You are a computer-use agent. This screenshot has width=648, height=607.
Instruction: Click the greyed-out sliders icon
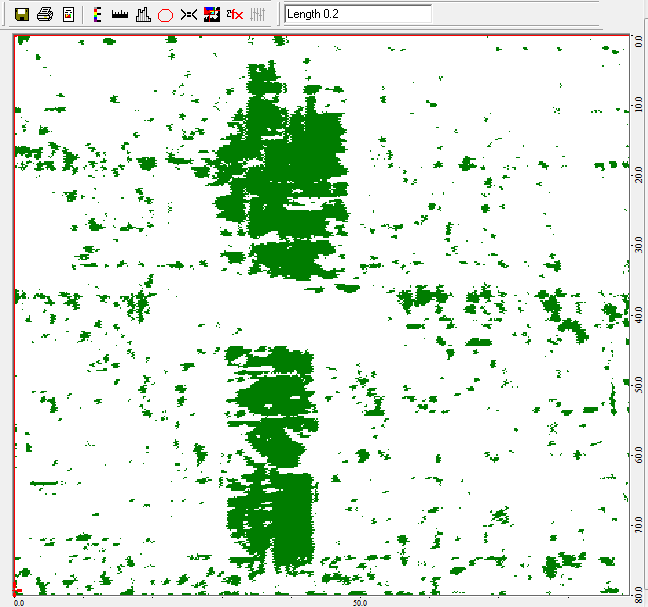click(x=257, y=14)
